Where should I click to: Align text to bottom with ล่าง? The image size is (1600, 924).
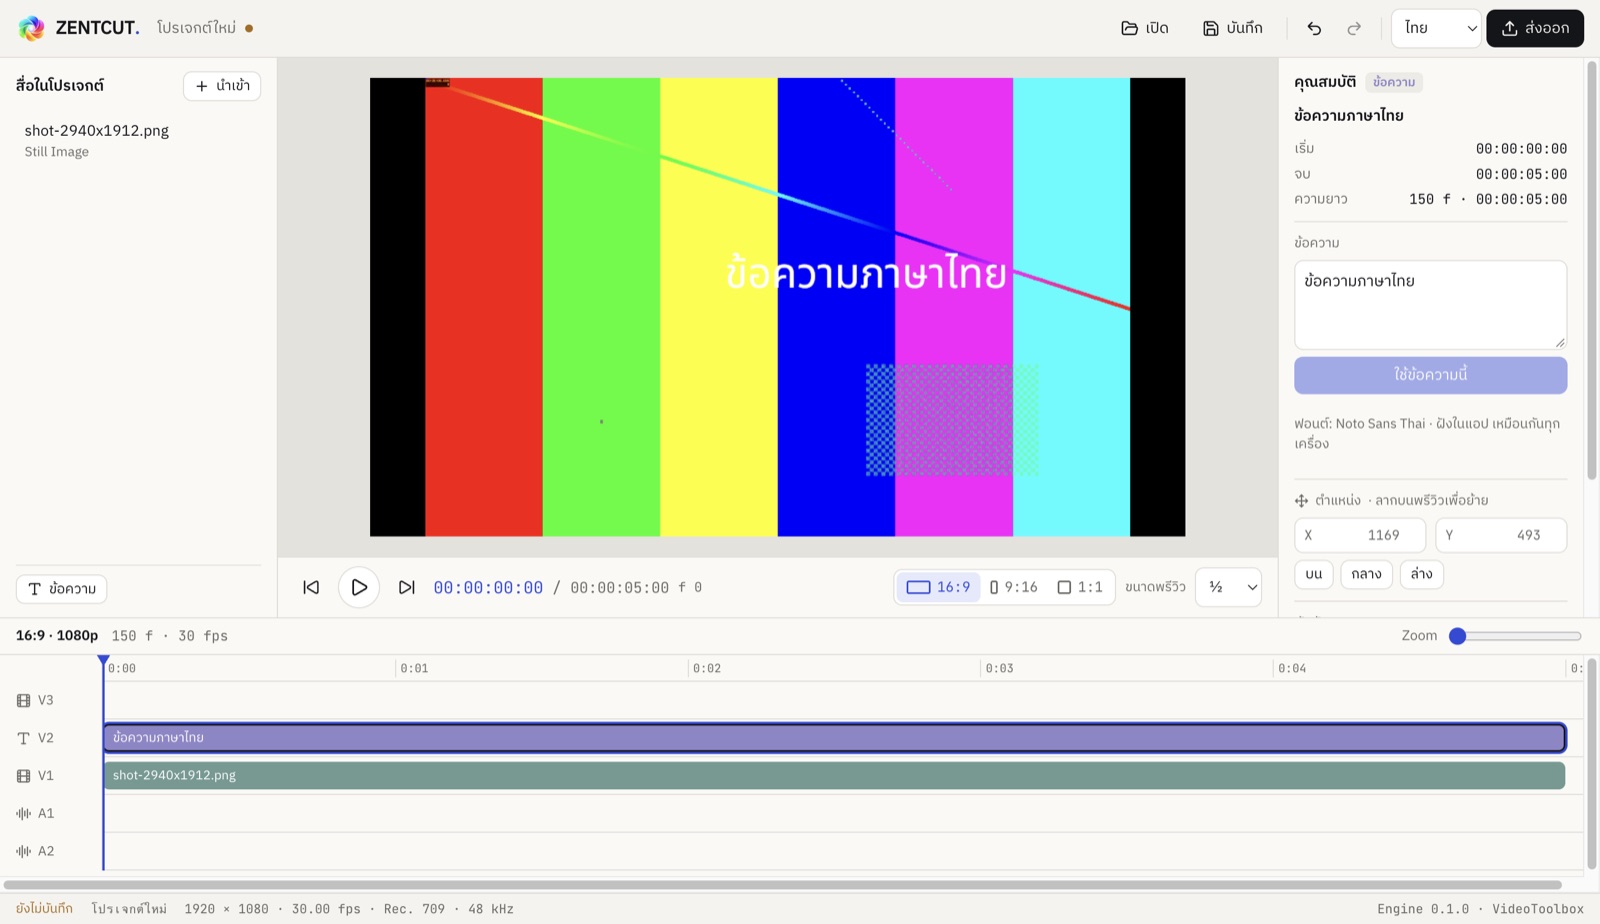tap(1421, 574)
